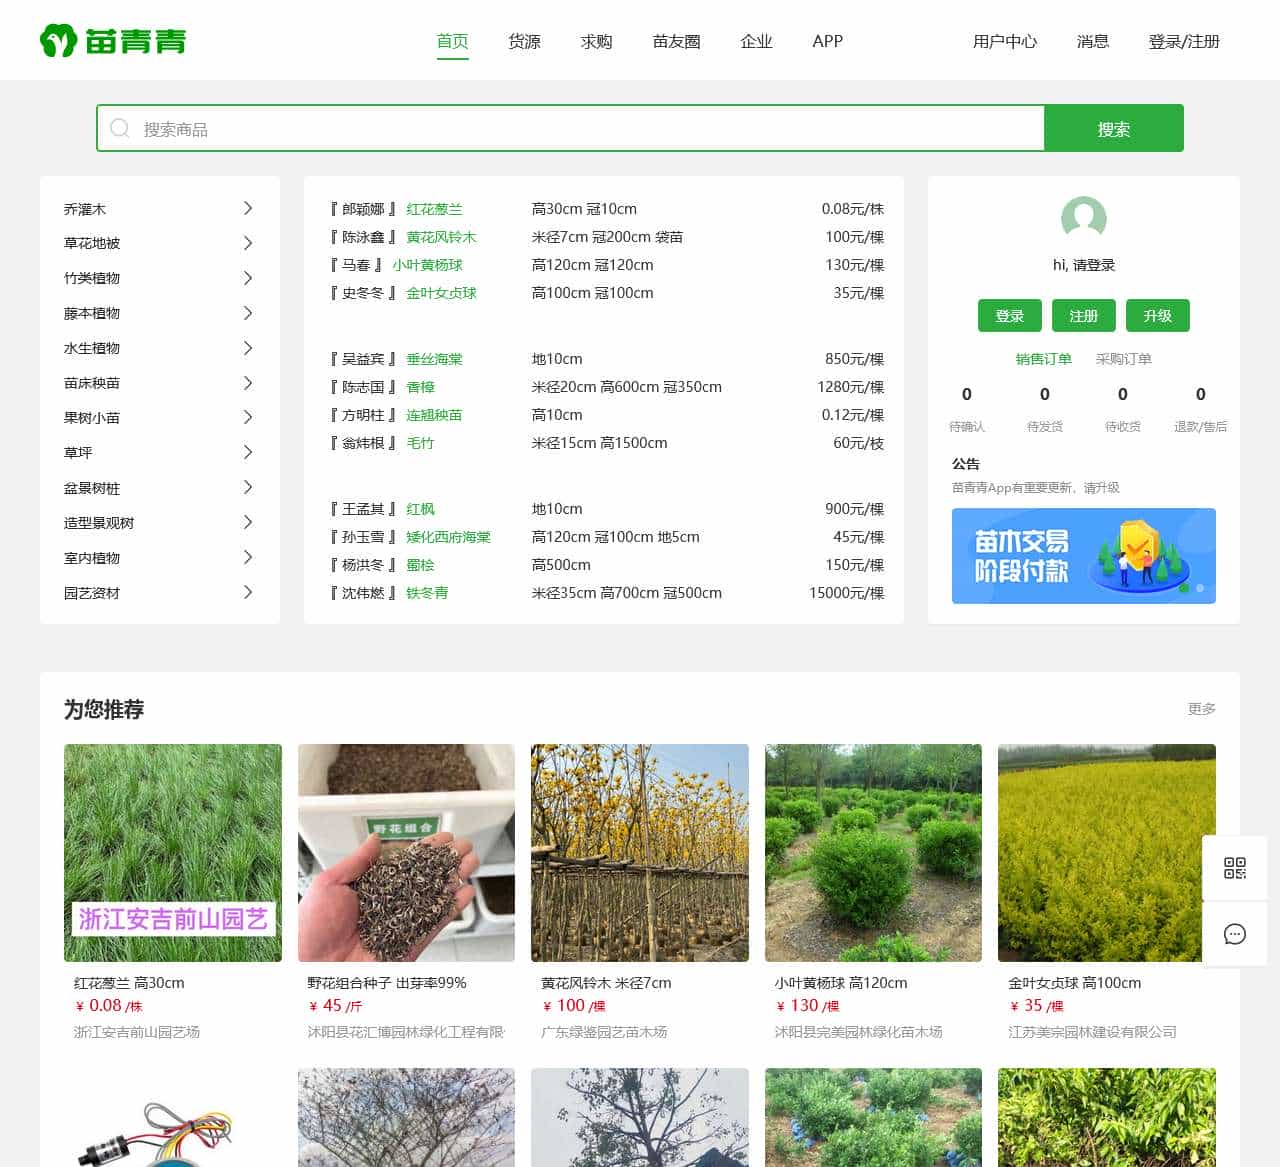Open the QR code floating icon
The width and height of the screenshot is (1280, 1167).
tap(1234, 868)
